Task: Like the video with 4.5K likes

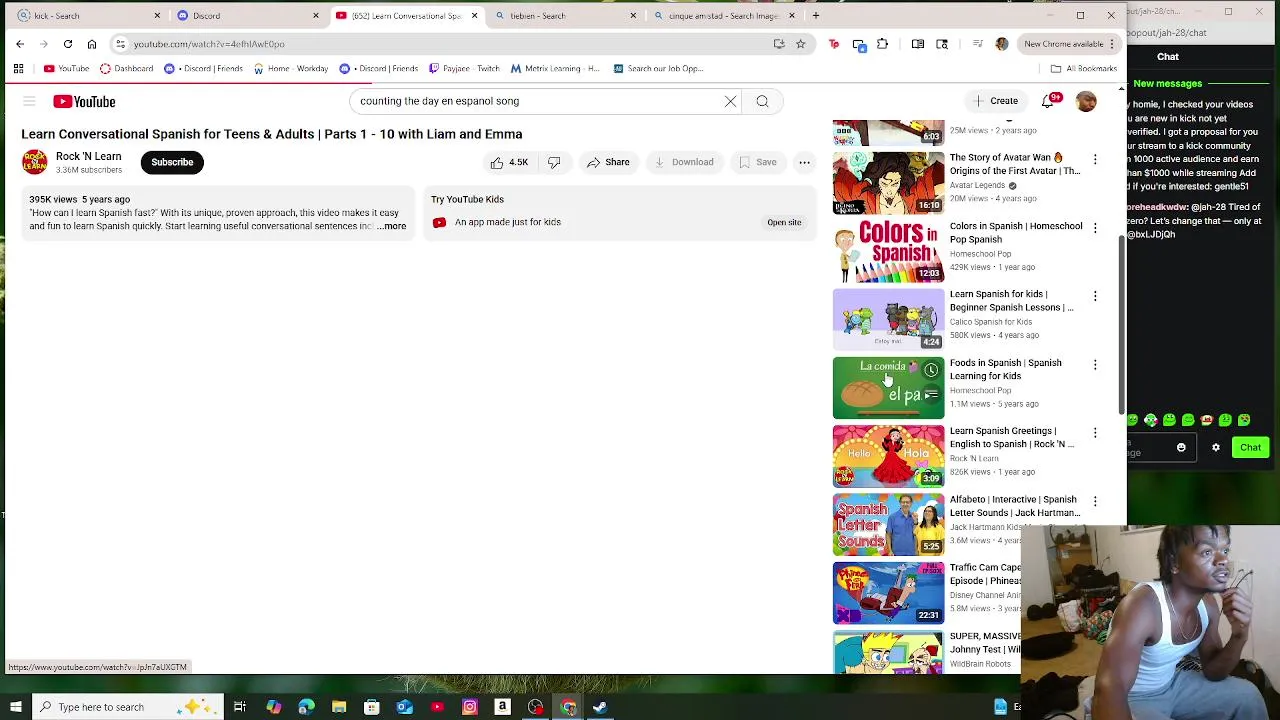Action: click(508, 162)
